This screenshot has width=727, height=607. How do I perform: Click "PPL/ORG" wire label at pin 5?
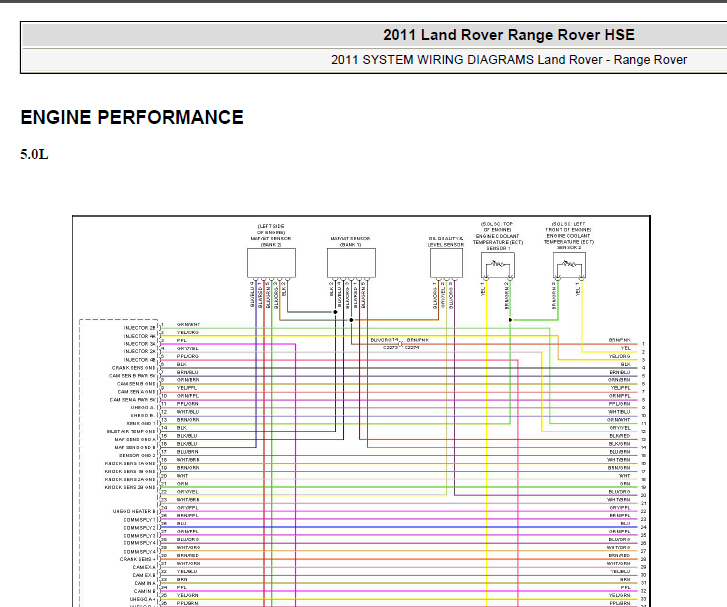(188, 356)
